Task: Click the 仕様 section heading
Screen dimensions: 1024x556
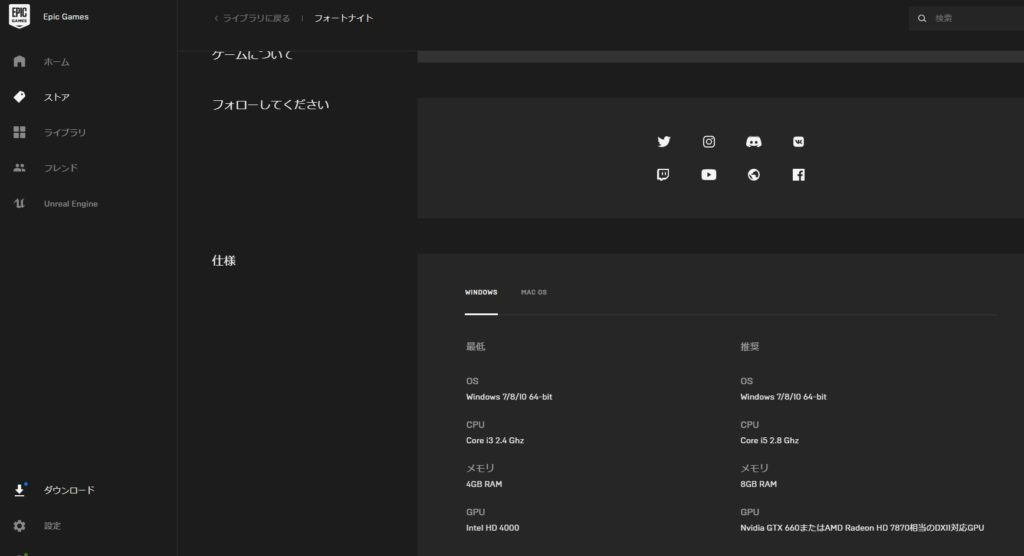Action: pos(223,260)
